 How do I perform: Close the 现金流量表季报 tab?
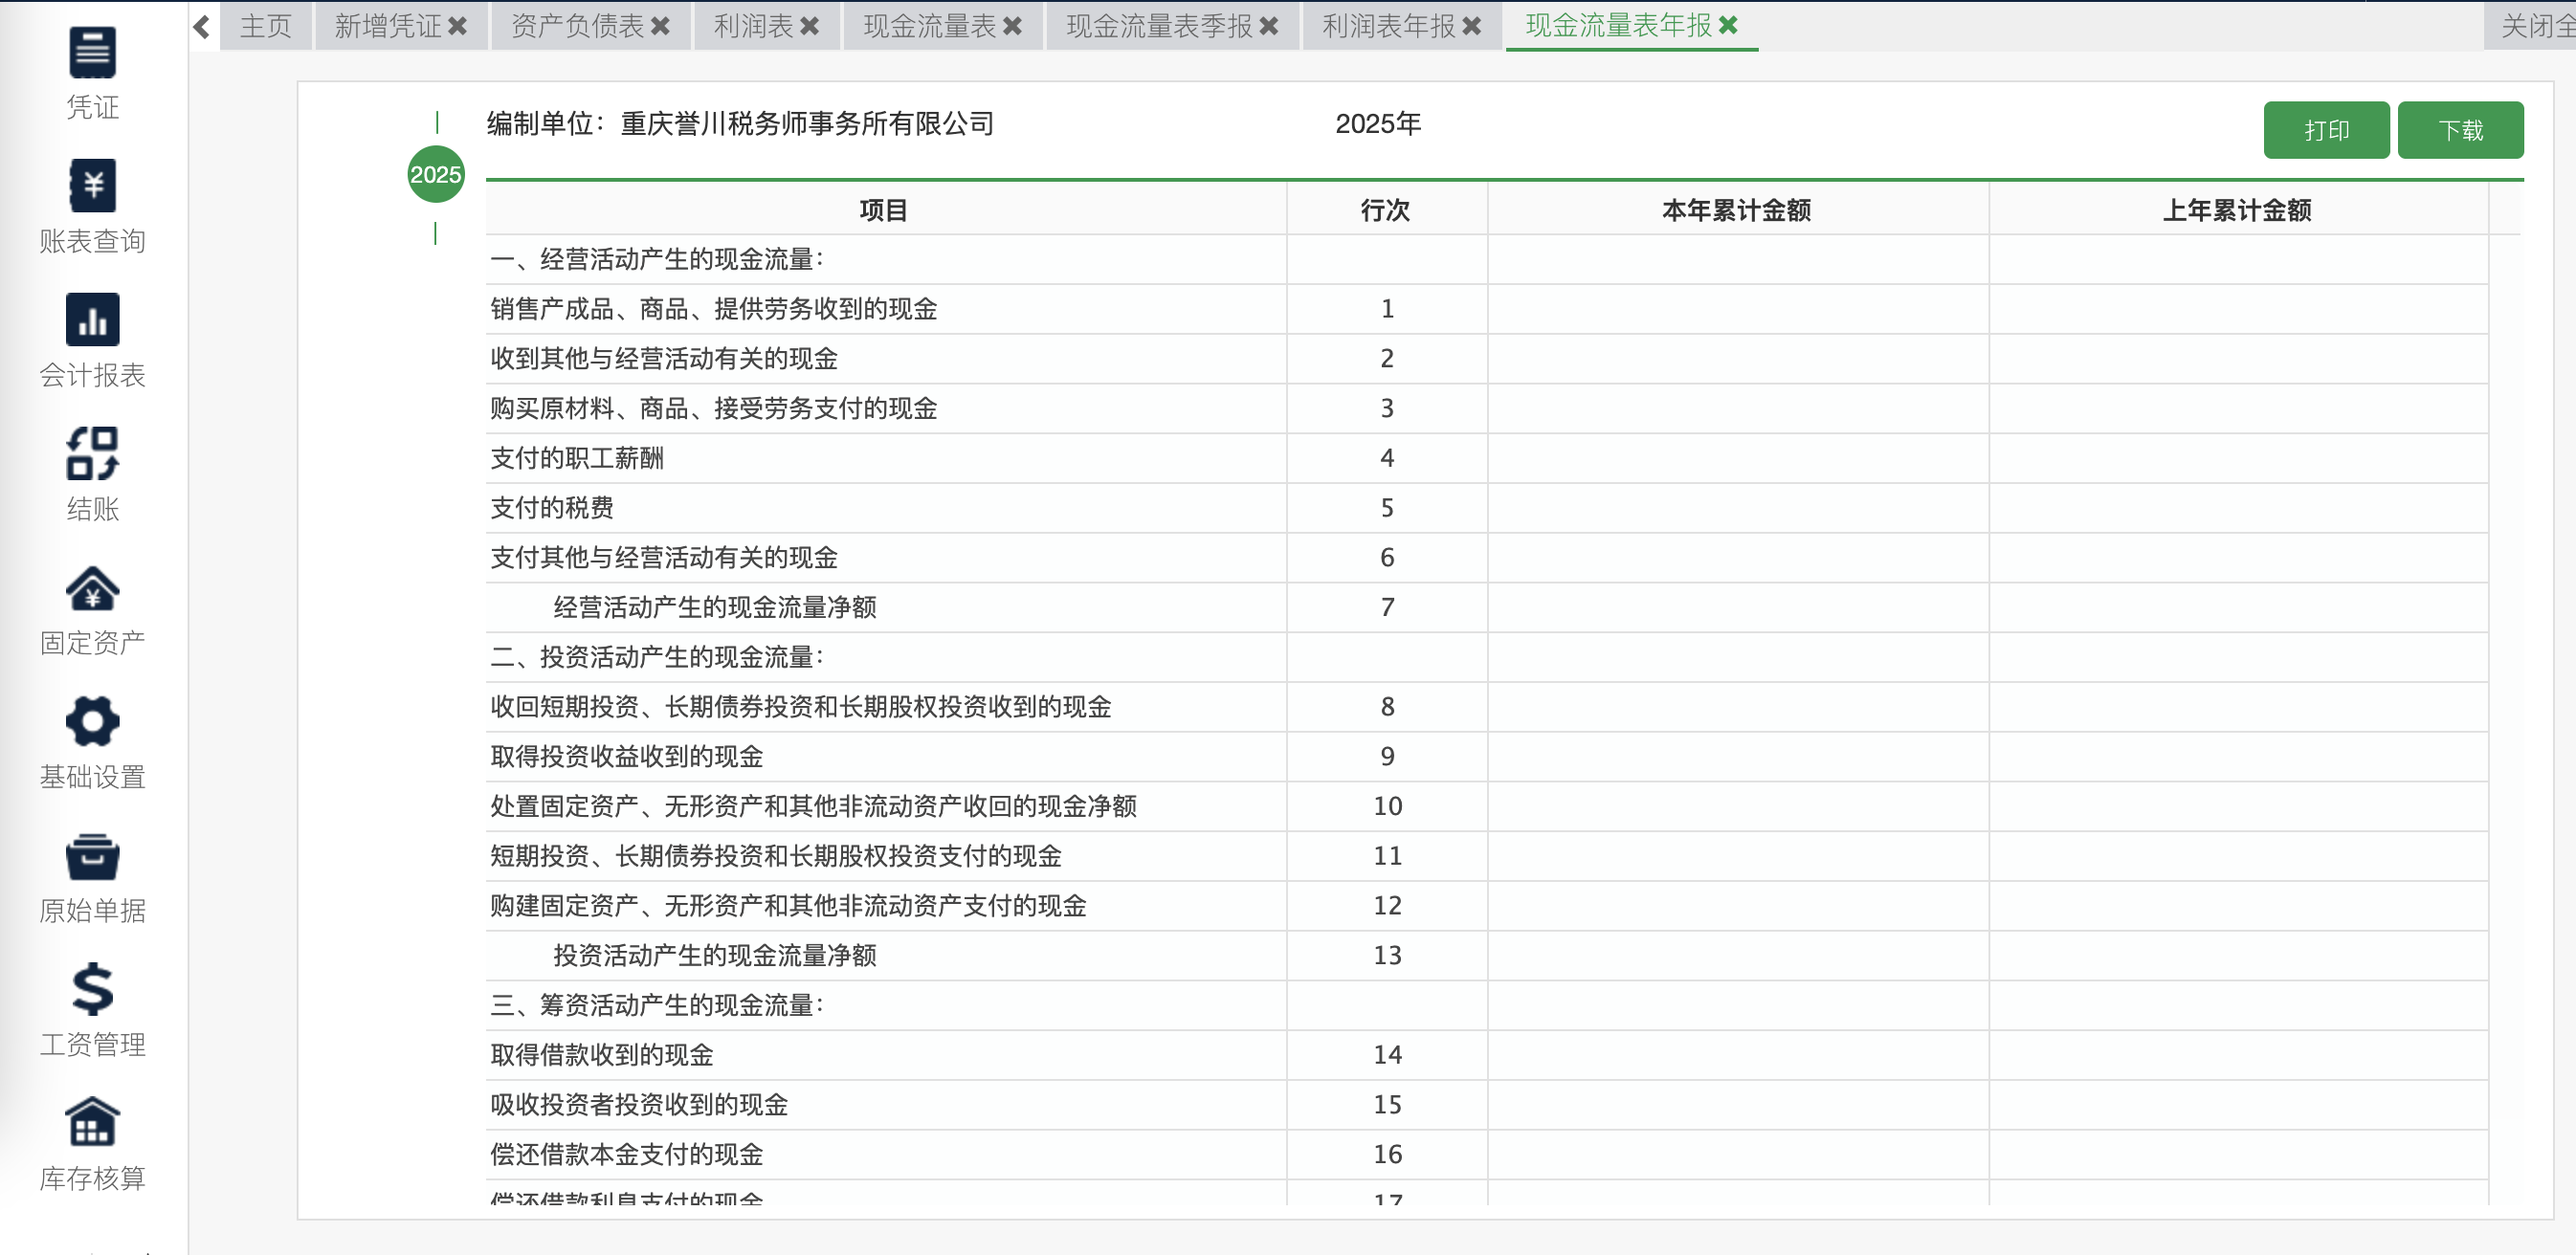(x=1269, y=26)
